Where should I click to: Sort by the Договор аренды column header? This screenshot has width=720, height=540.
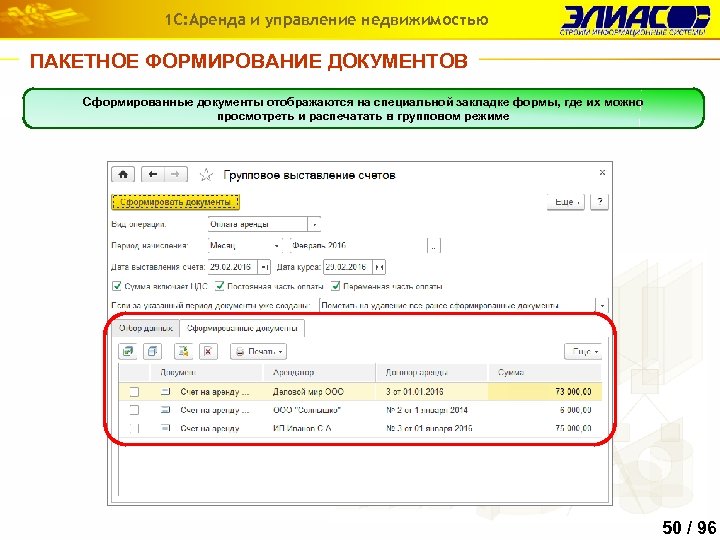click(431, 372)
